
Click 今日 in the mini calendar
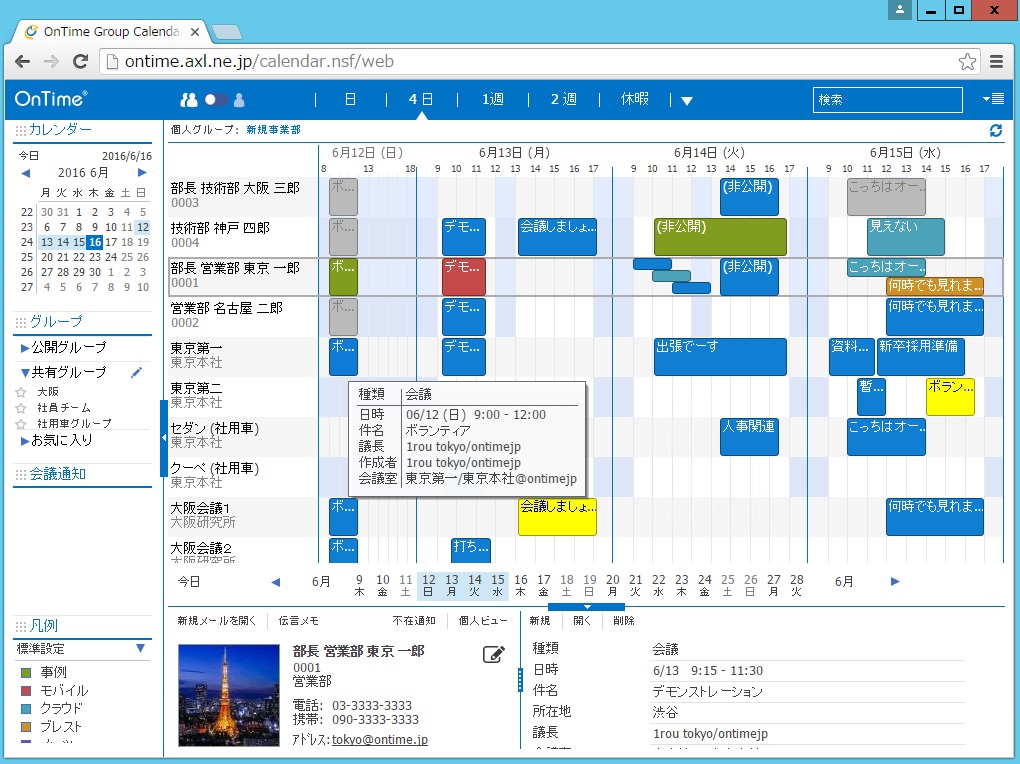point(29,156)
